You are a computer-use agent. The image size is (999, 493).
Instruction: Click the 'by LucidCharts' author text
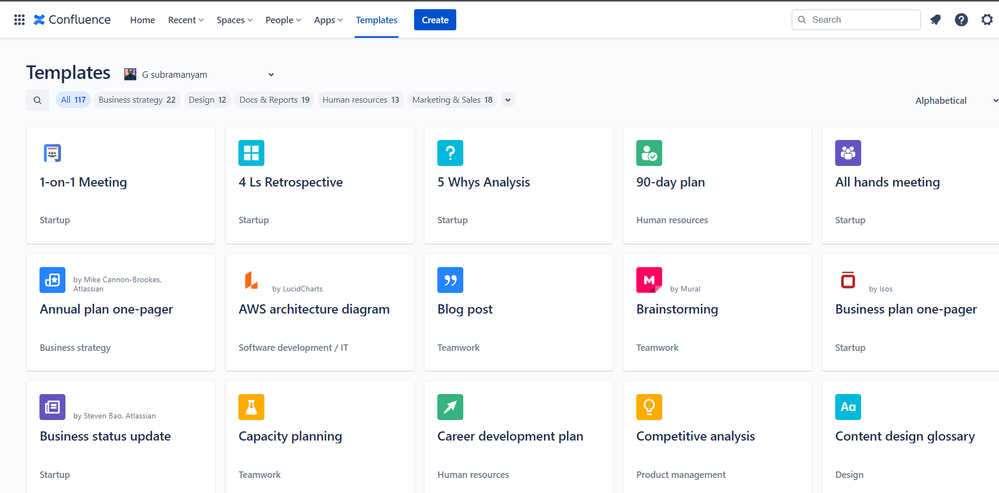(x=298, y=289)
